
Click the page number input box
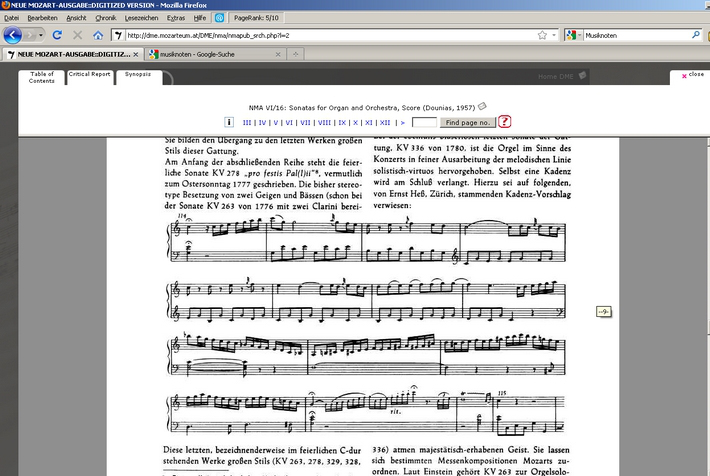[424, 122]
